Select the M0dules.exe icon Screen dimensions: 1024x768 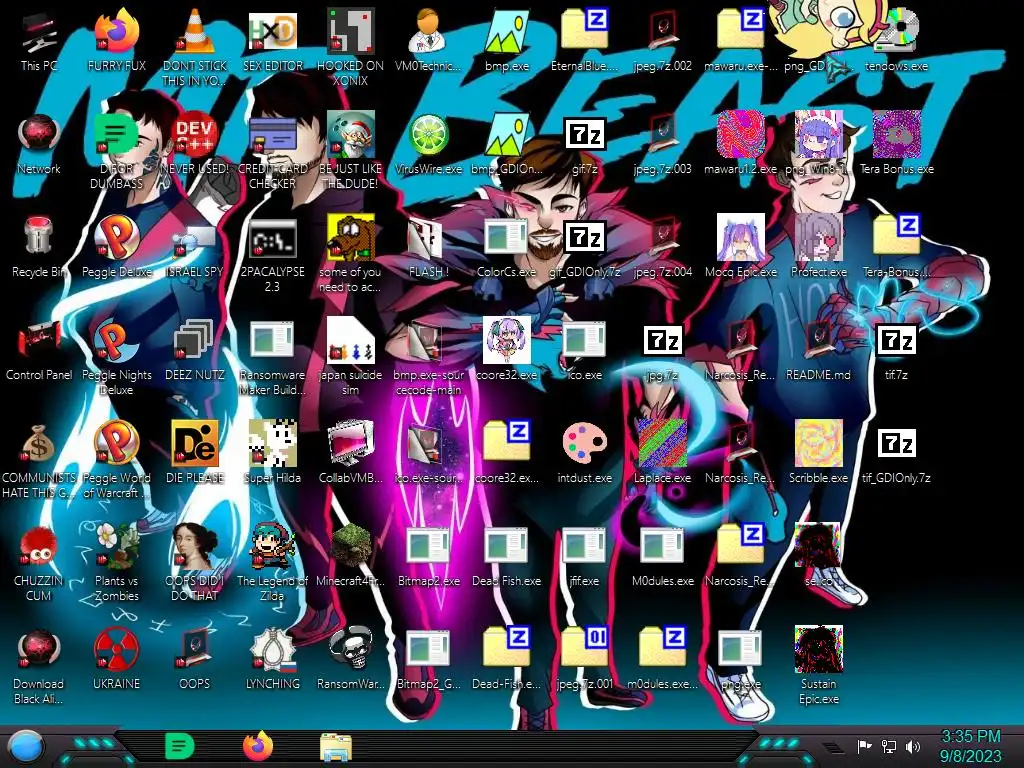[x=662, y=556]
